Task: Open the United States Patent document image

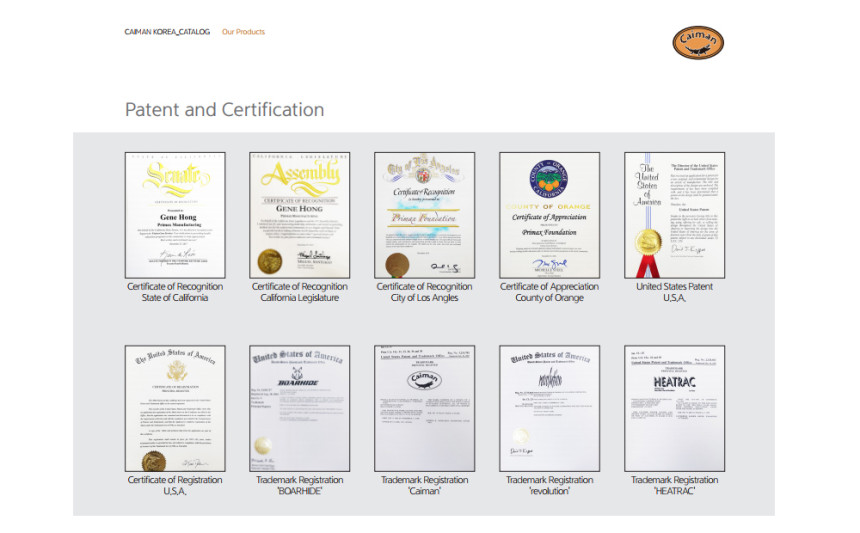Action: pos(675,215)
